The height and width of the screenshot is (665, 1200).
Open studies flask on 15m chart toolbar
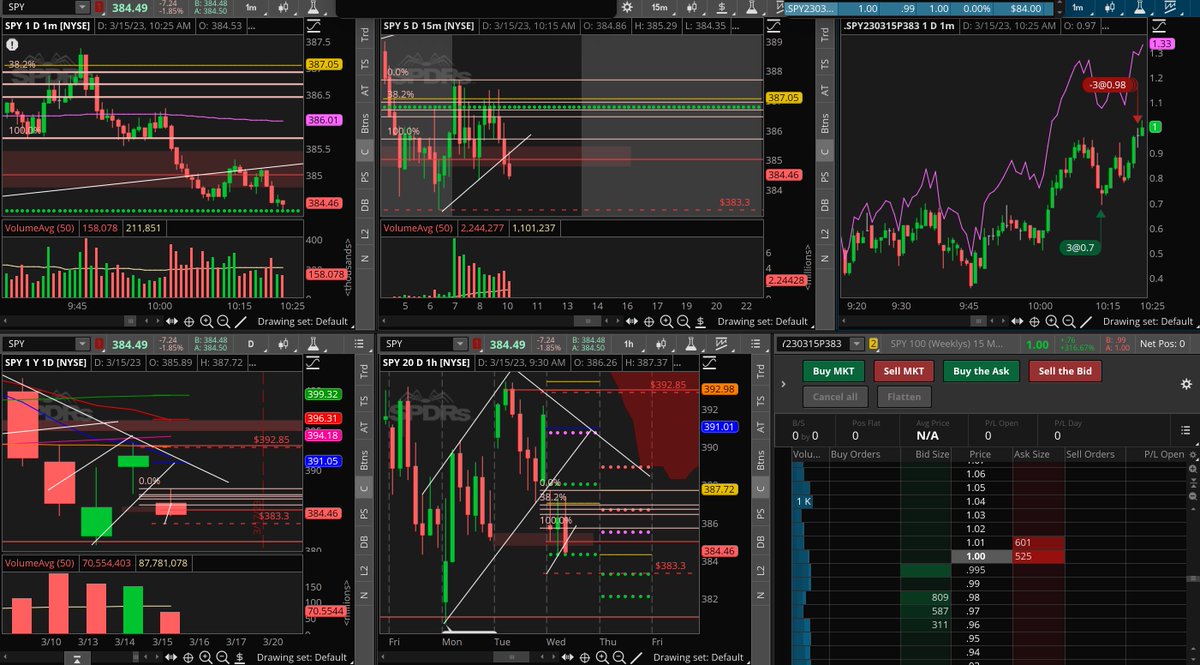pyautogui.click(x=751, y=8)
